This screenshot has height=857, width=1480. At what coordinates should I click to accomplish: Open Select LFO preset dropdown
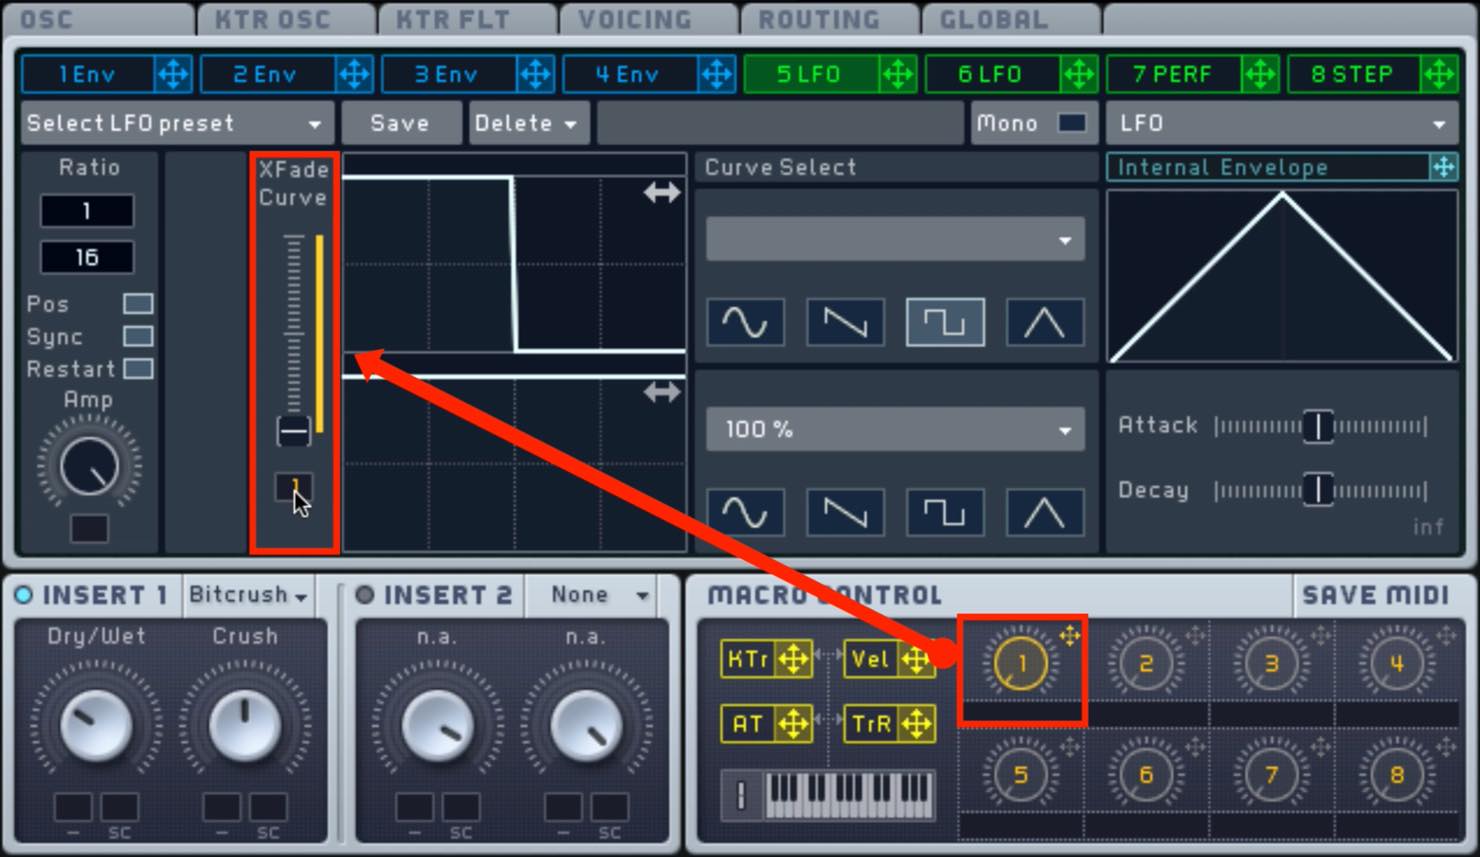coord(176,123)
